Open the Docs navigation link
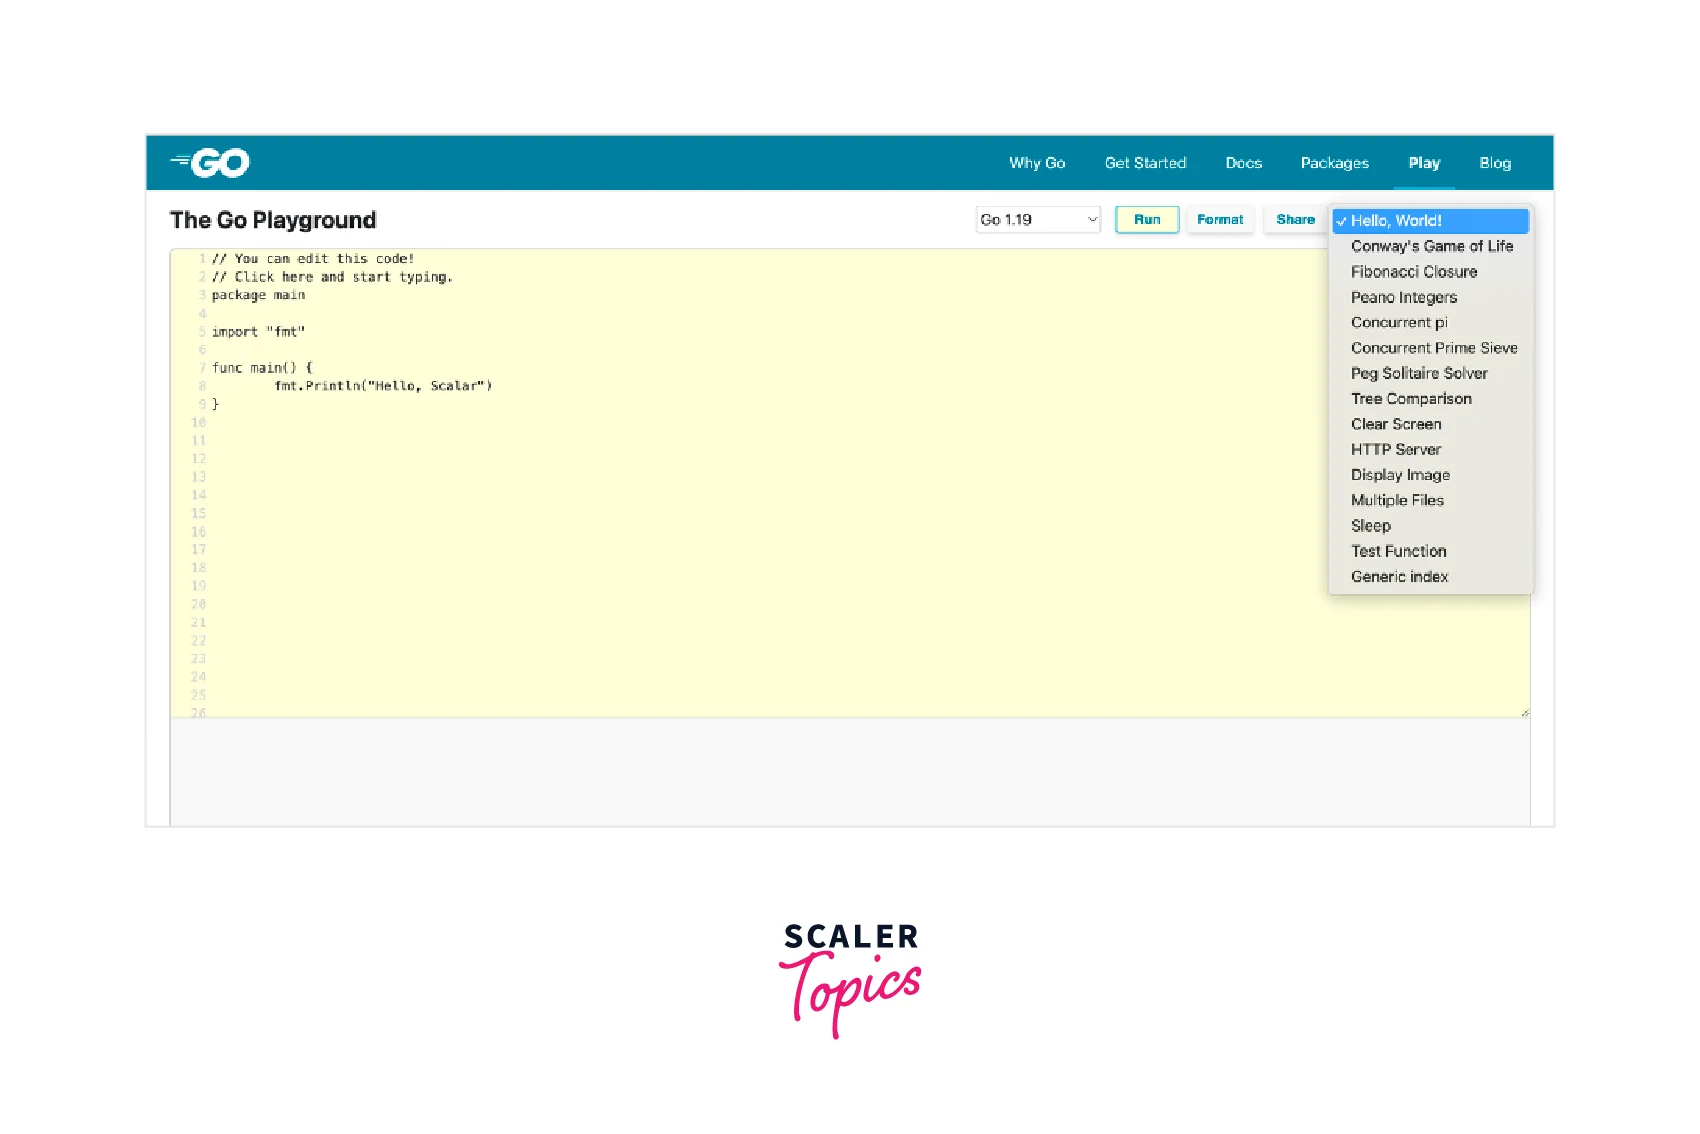Image resolution: width=1700 pixels, height=1134 pixels. point(1243,163)
